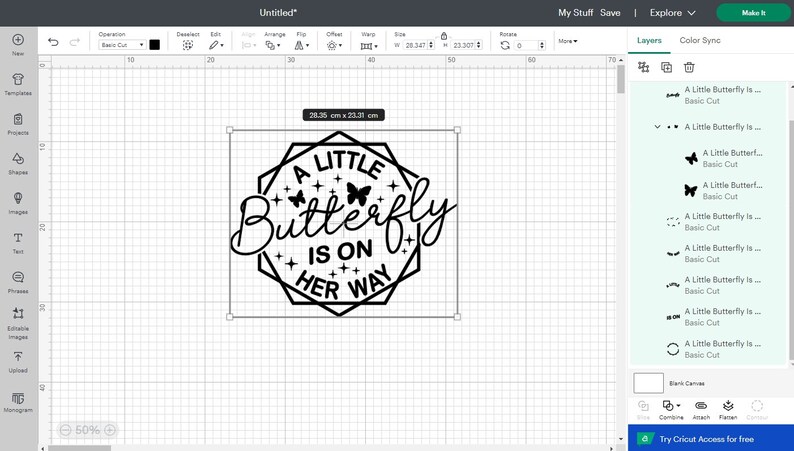
Task: Click the butterfly design on canvas
Action: 343,223
